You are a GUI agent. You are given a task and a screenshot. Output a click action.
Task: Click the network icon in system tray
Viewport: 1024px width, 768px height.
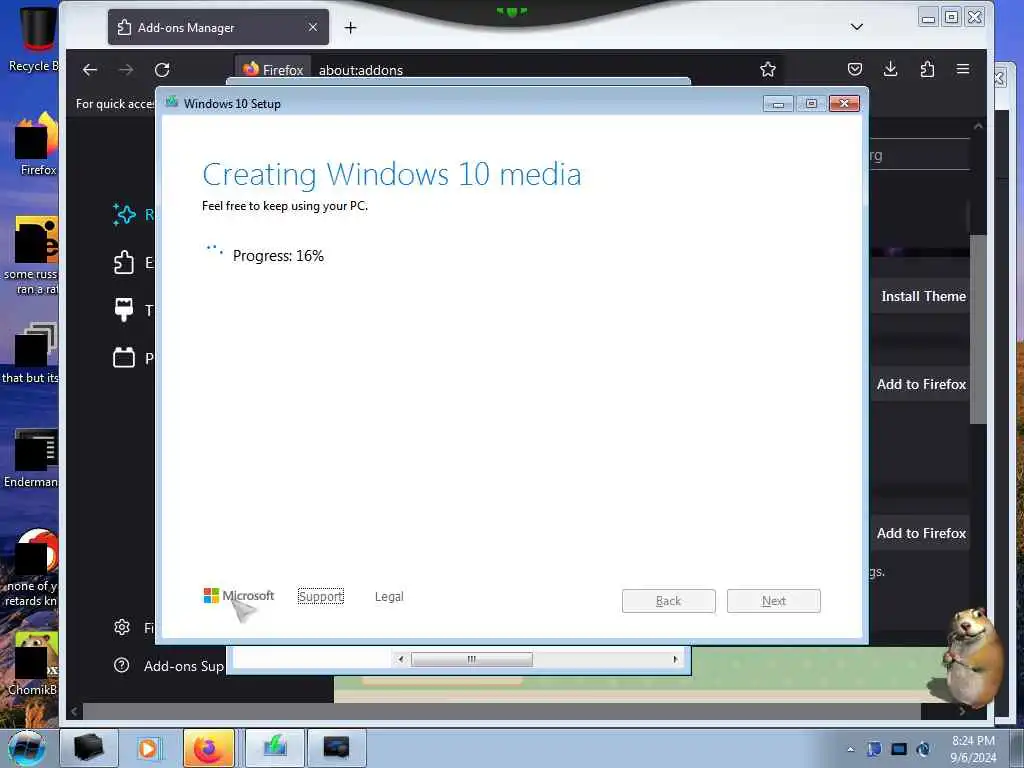[x=923, y=749]
